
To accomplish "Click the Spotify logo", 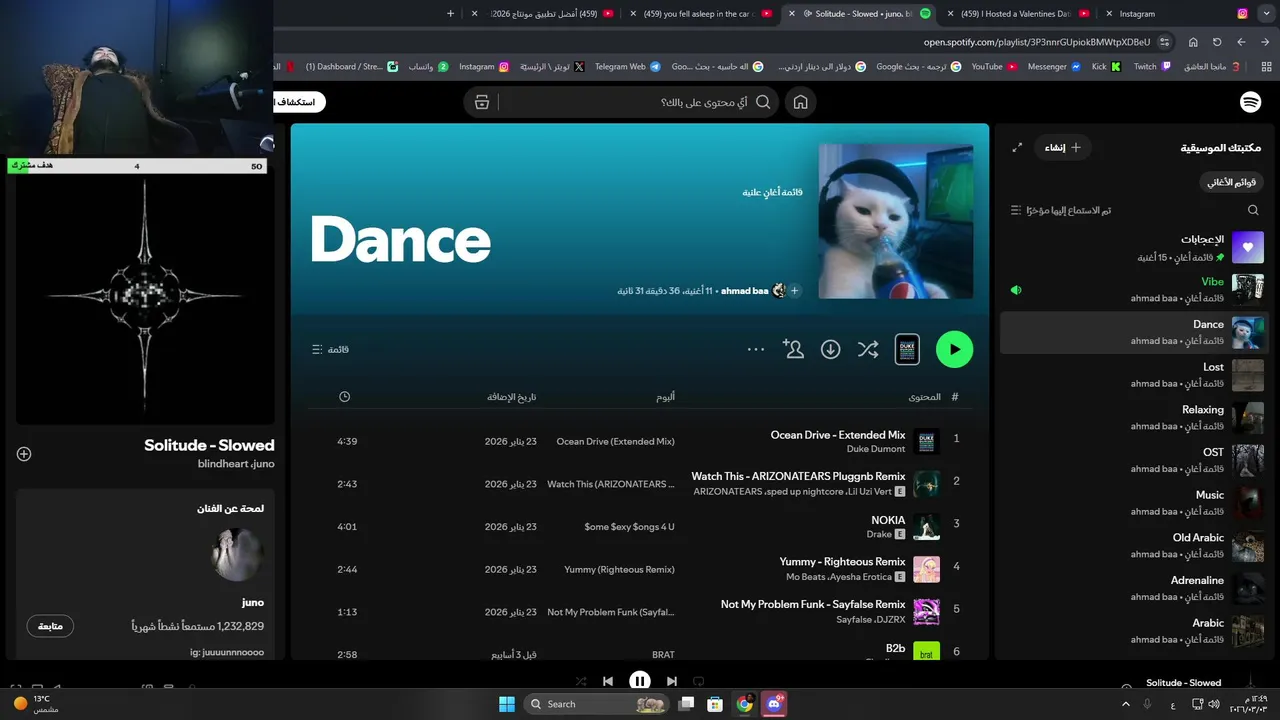I will pyautogui.click(x=1250, y=102).
